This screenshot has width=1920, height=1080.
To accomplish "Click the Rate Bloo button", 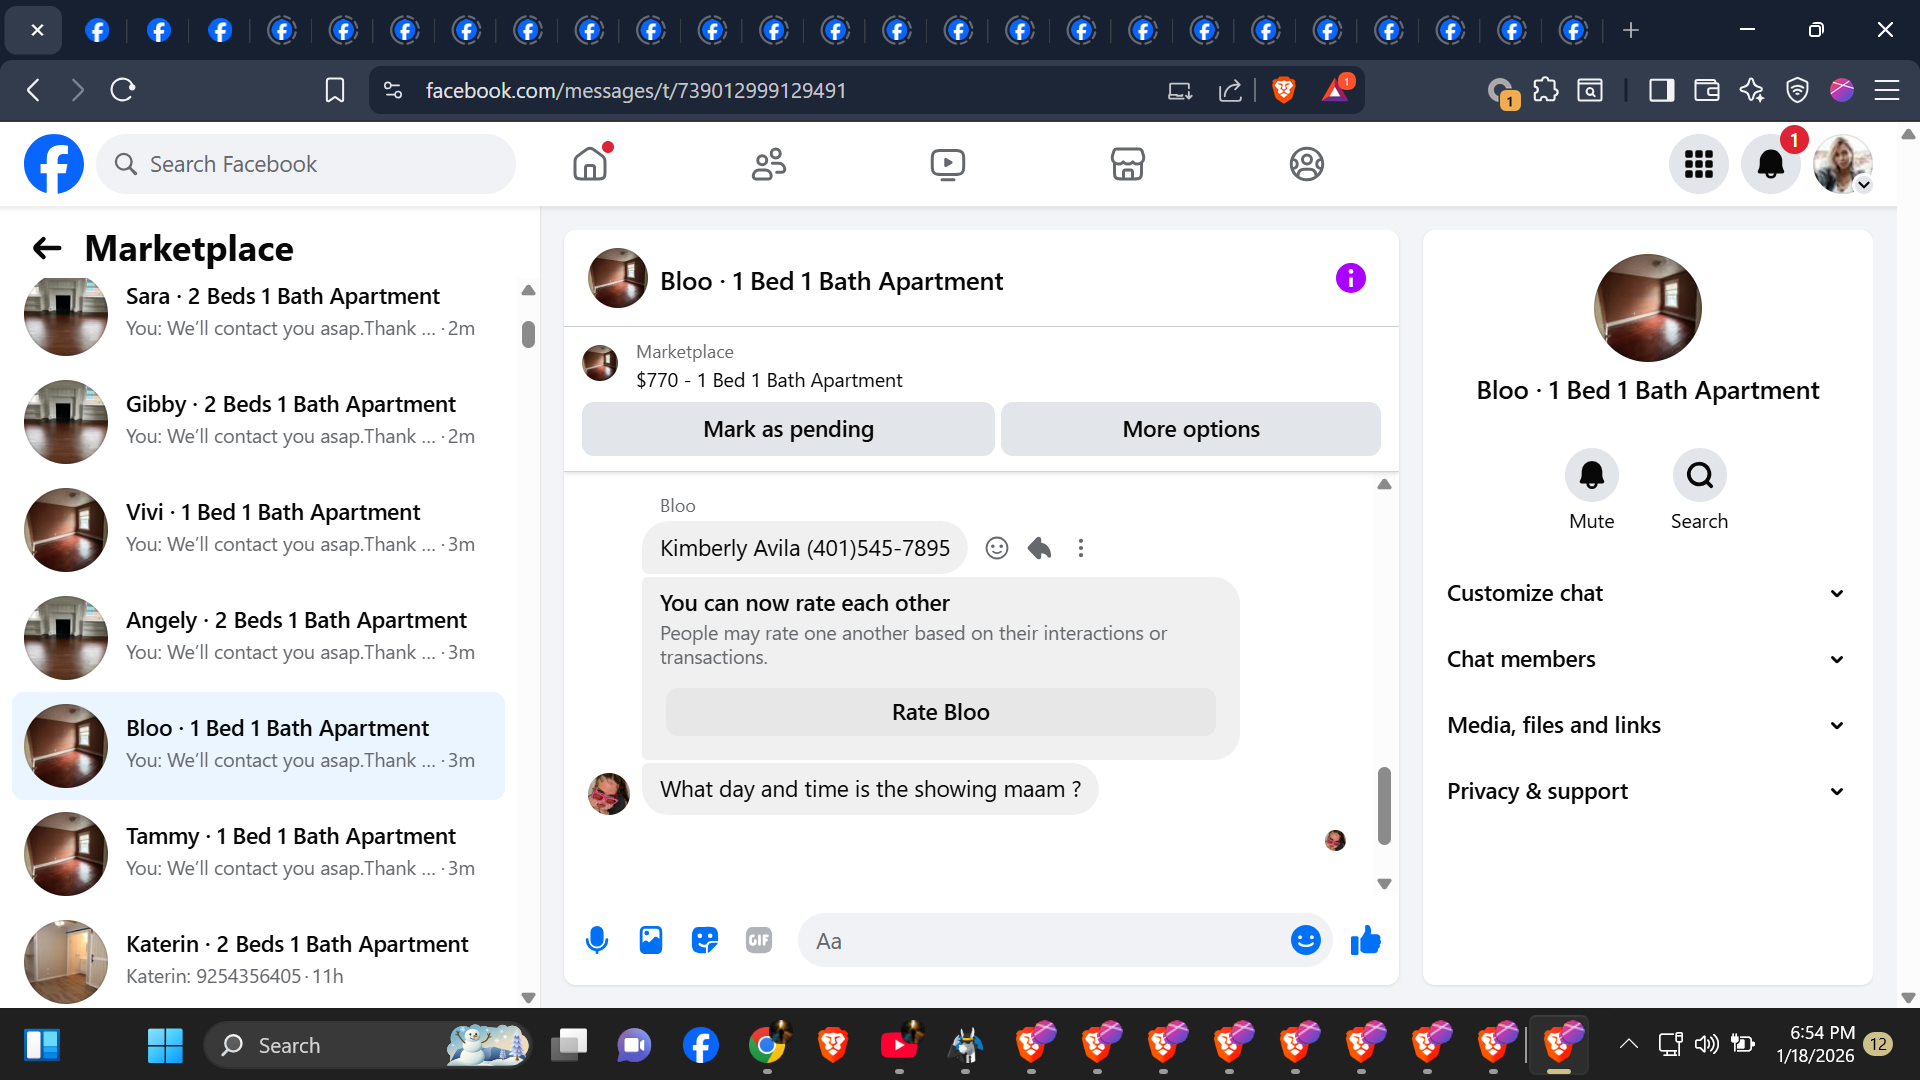I will coord(940,712).
